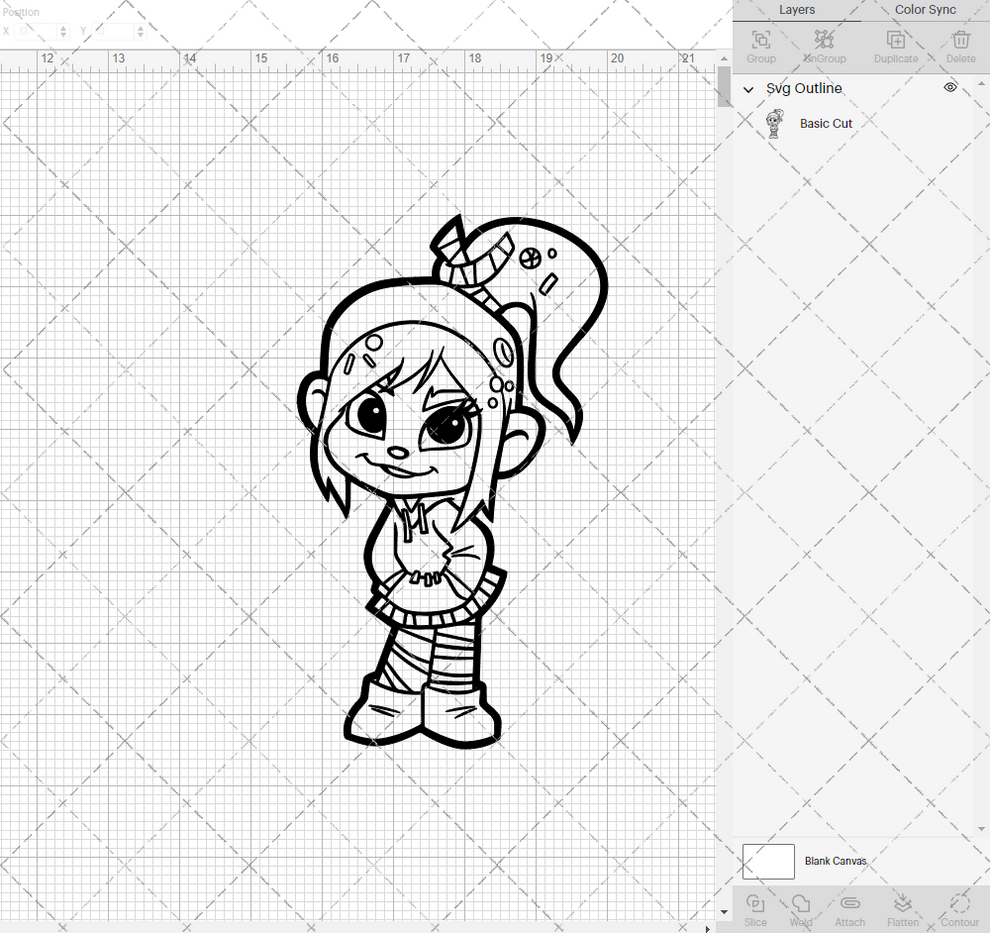Apply the Flatten tool
Image resolution: width=990 pixels, height=933 pixels.
pos(902,908)
